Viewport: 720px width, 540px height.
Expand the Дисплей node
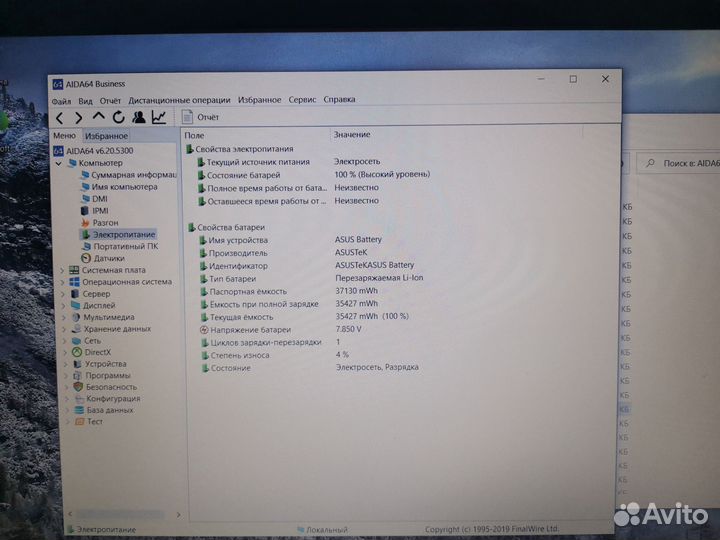(x=64, y=305)
